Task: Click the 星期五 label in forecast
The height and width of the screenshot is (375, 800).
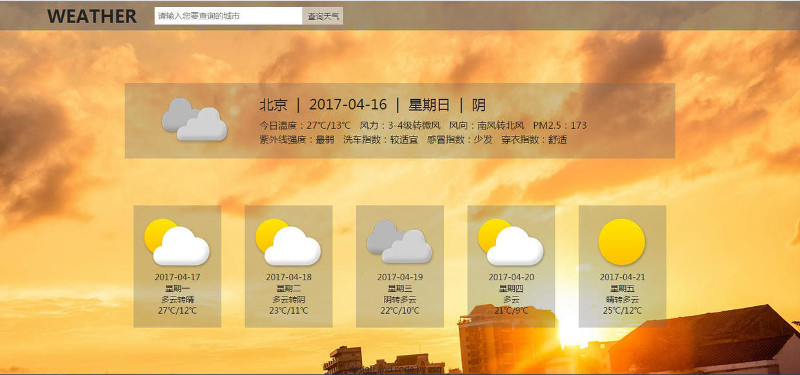Action: click(622, 288)
